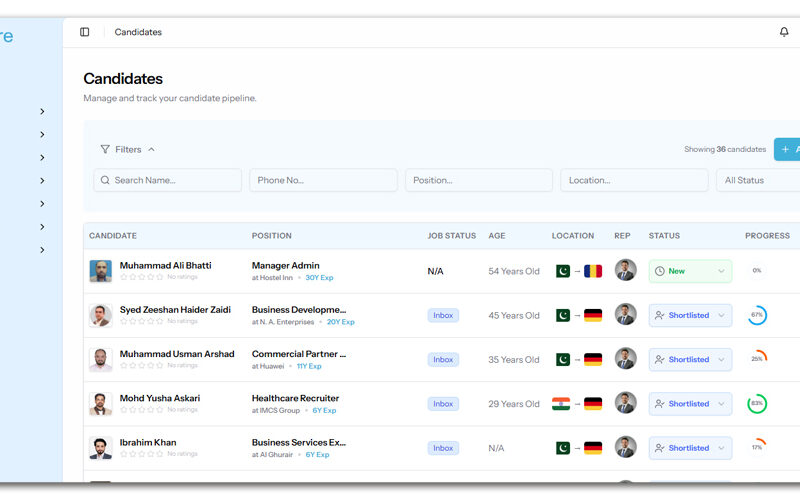Open Shortlisted dropdown for Mohd Yusha Askari
This screenshot has height=500, width=800.
coord(690,404)
